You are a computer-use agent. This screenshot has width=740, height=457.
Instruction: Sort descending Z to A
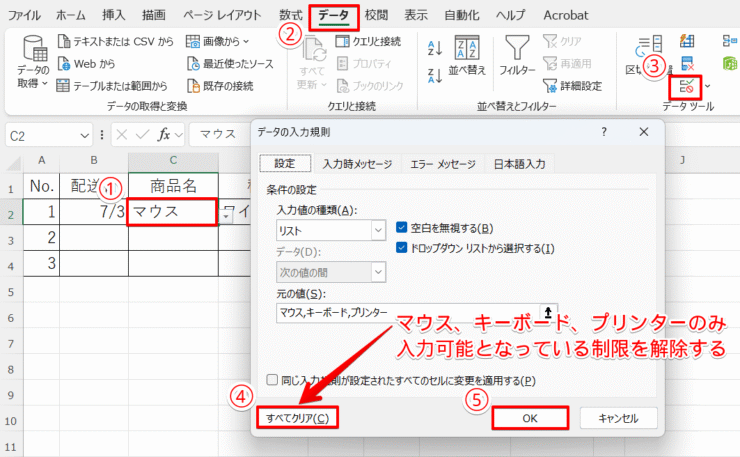pyautogui.click(x=435, y=76)
